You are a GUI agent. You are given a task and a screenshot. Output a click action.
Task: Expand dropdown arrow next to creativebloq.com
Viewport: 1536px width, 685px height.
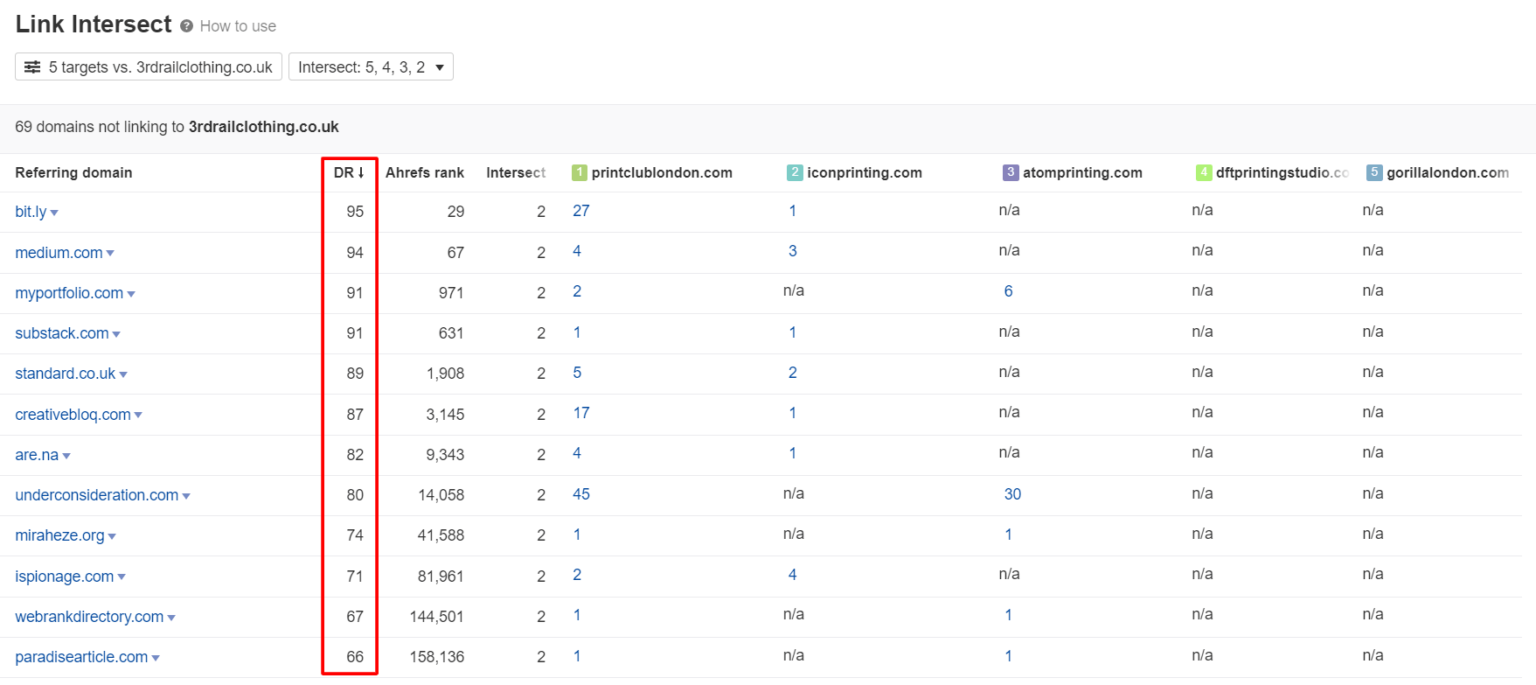(x=138, y=415)
